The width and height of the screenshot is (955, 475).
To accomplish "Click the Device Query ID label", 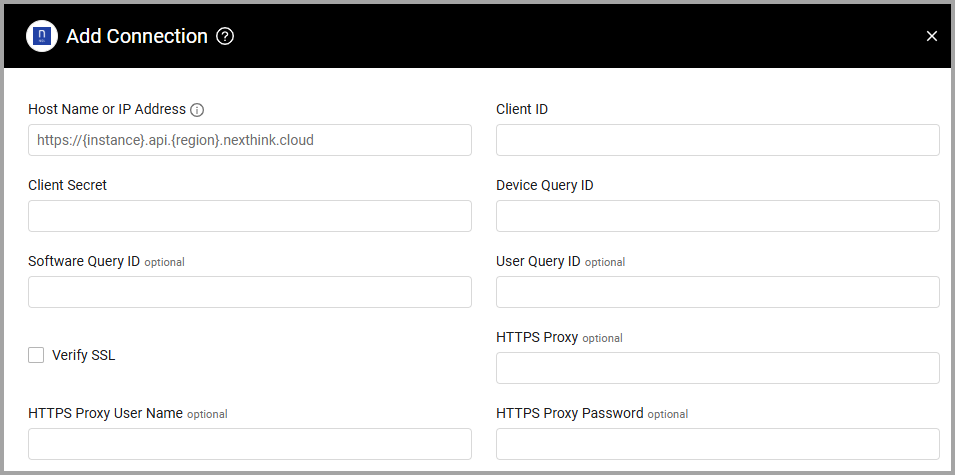I will click(x=544, y=185).
